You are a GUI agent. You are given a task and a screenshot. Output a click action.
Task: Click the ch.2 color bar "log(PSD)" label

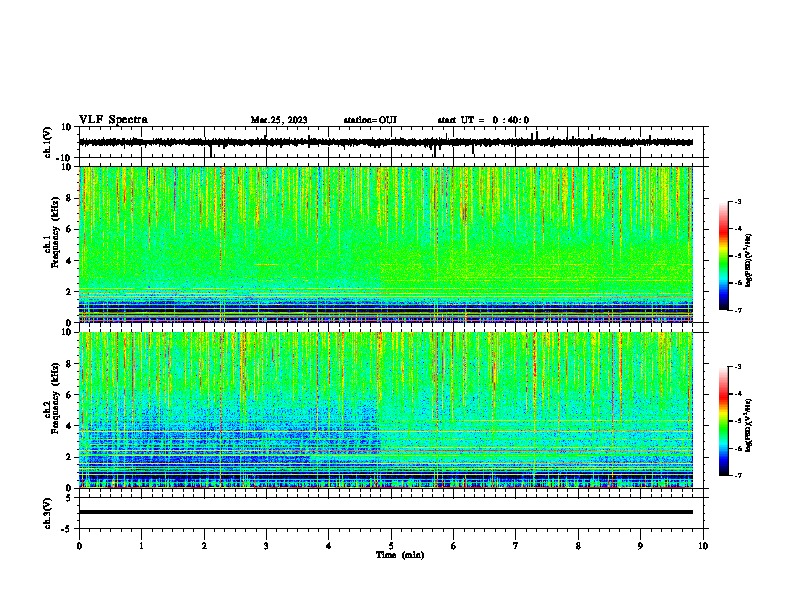(x=748, y=426)
